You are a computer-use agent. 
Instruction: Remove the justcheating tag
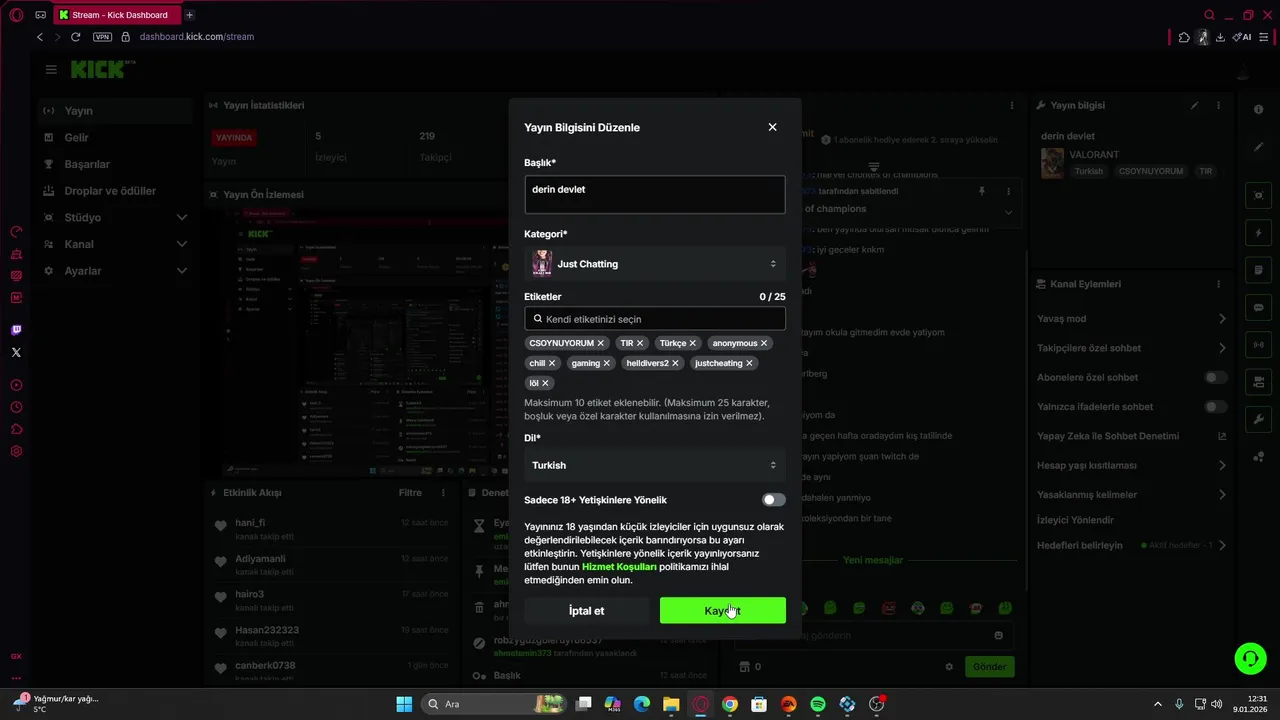point(749,363)
